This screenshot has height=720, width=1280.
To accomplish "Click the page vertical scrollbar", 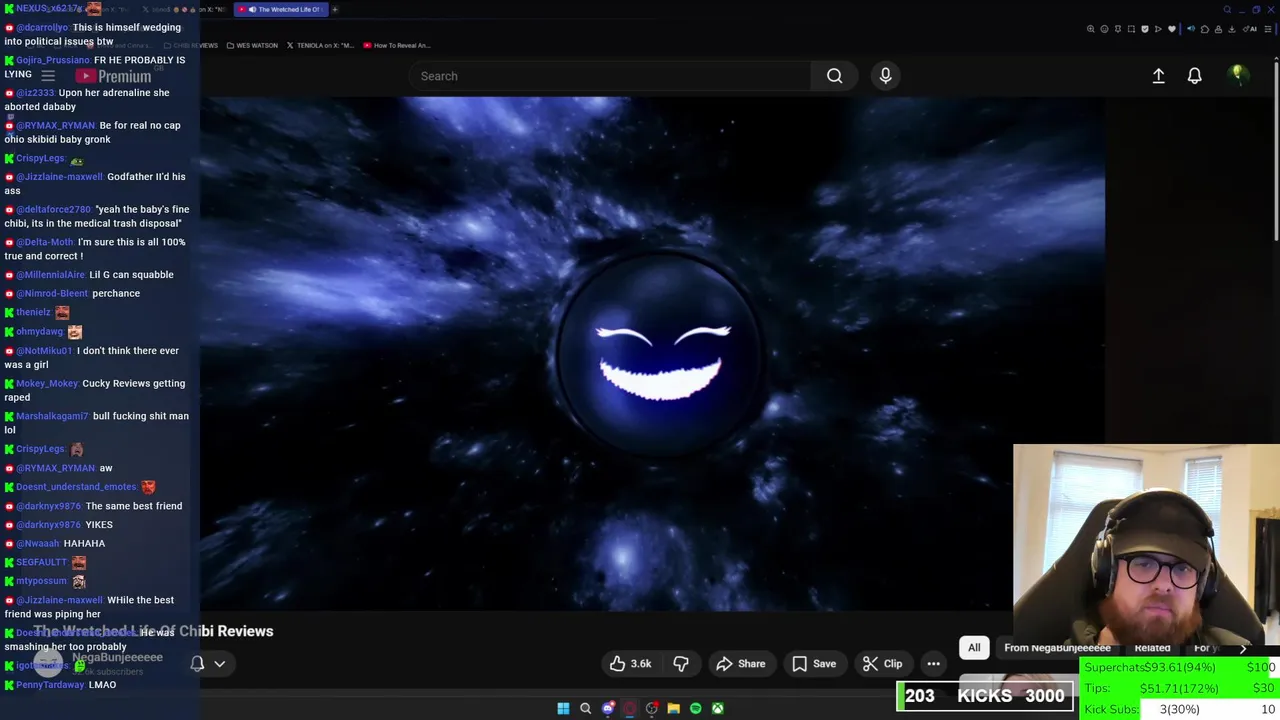I will (1275, 150).
